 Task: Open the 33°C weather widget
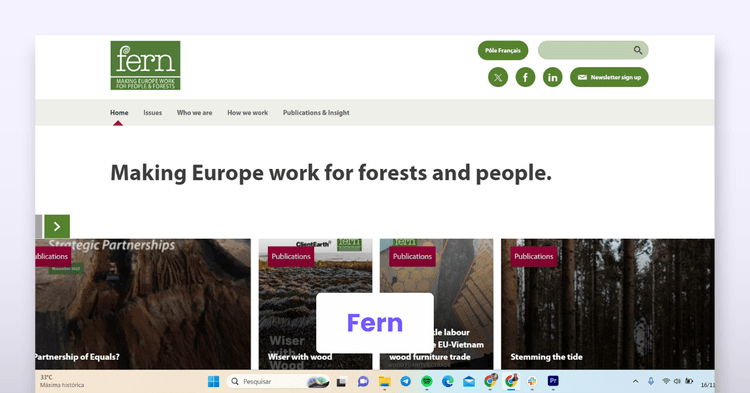(62, 381)
